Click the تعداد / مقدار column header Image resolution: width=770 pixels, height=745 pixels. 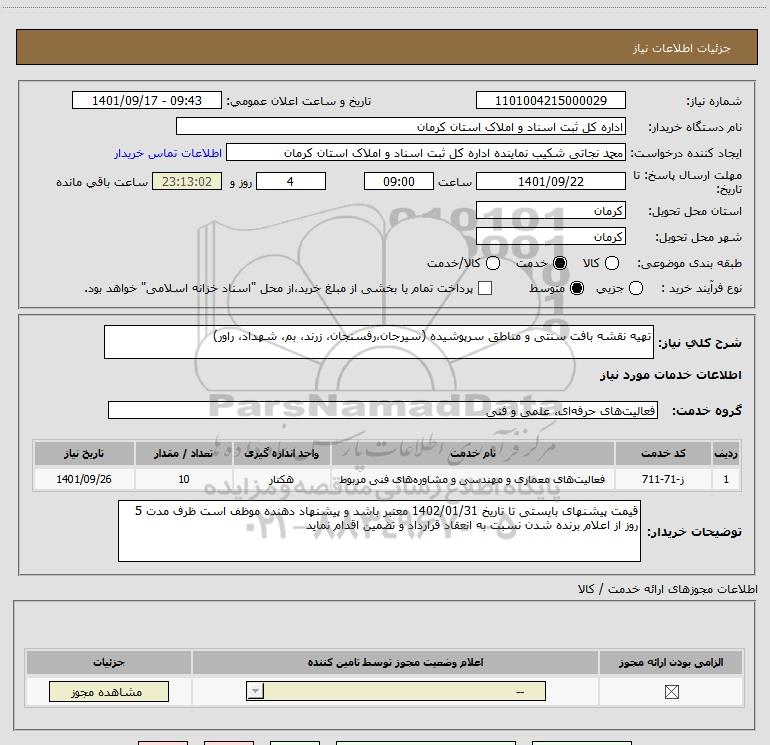[184, 453]
